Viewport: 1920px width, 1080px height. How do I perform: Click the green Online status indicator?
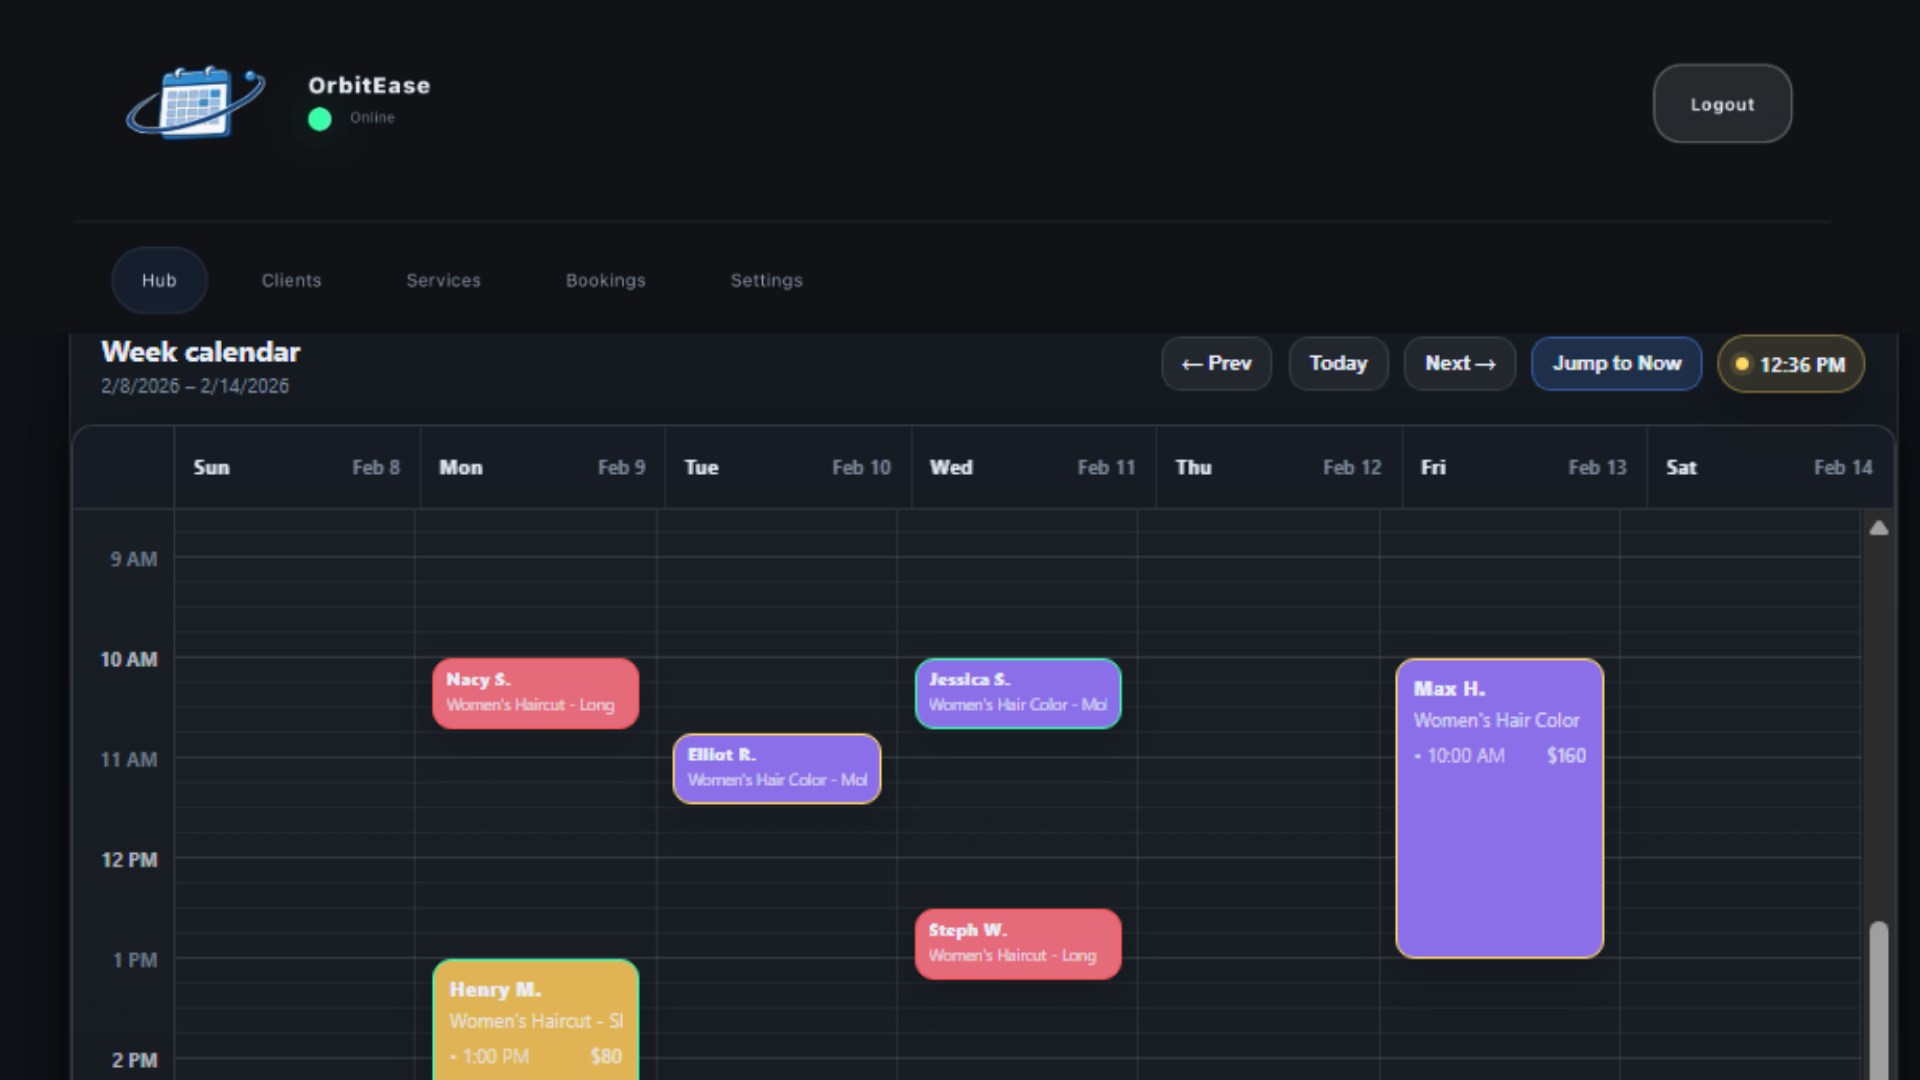[320, 119]
